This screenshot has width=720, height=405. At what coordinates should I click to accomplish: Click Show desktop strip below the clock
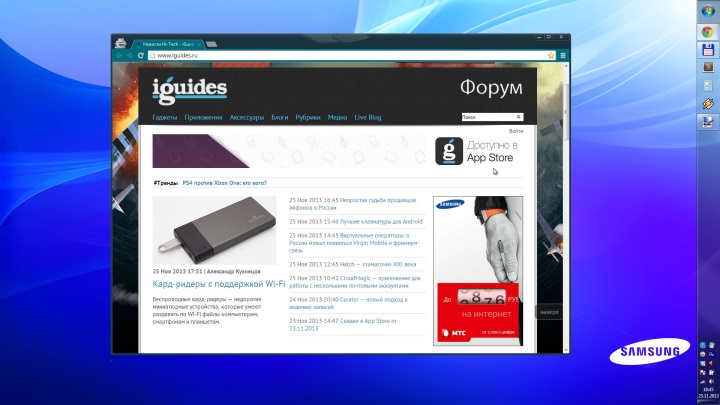[708, 402]
